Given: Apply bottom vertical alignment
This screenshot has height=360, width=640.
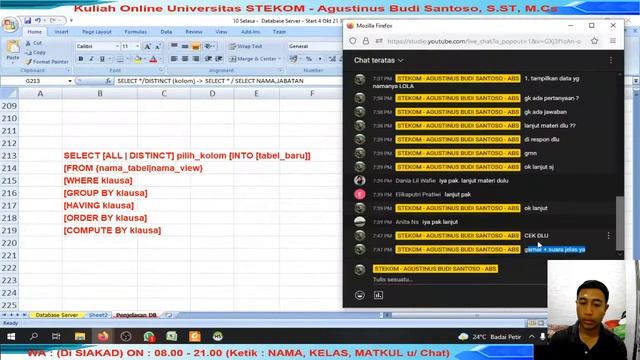Looking at the screenshot, I should [x=196, y=47].
